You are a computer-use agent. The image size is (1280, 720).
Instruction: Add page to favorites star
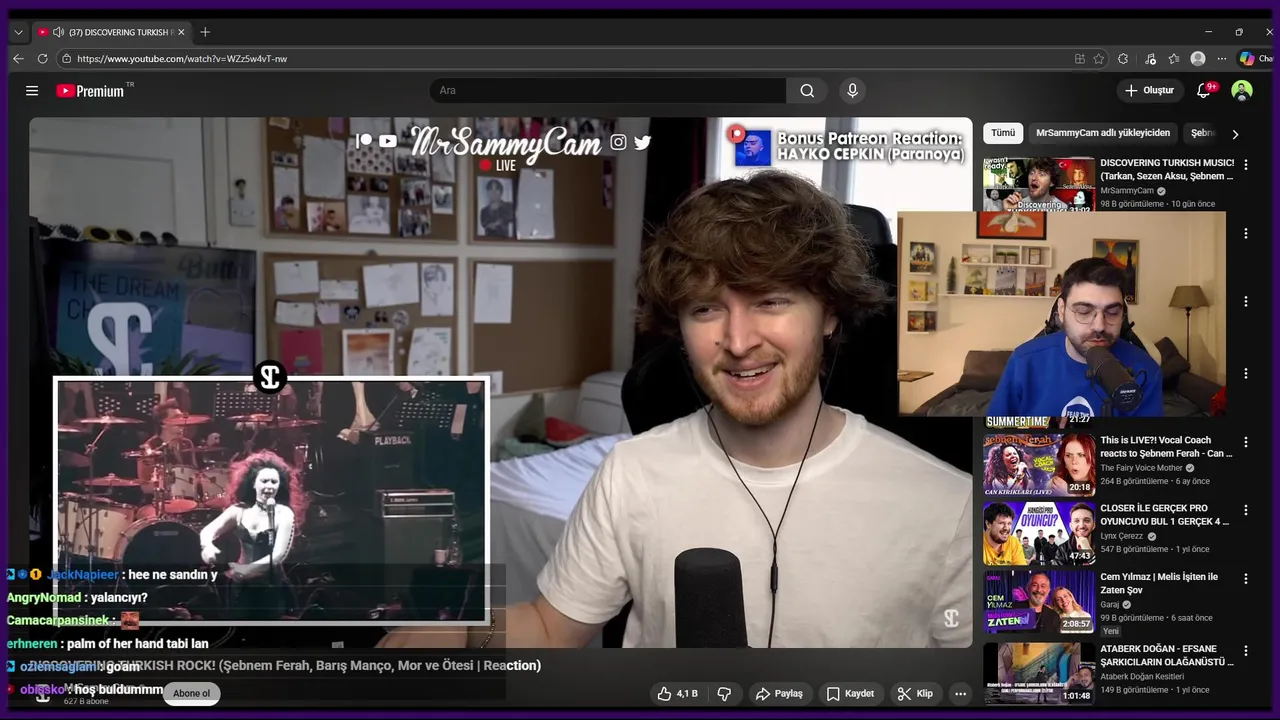click(1099, 59)
